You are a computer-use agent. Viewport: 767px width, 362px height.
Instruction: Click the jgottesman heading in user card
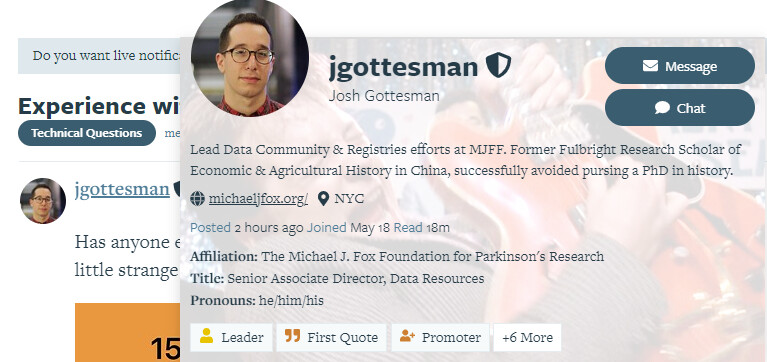(403, 68)
